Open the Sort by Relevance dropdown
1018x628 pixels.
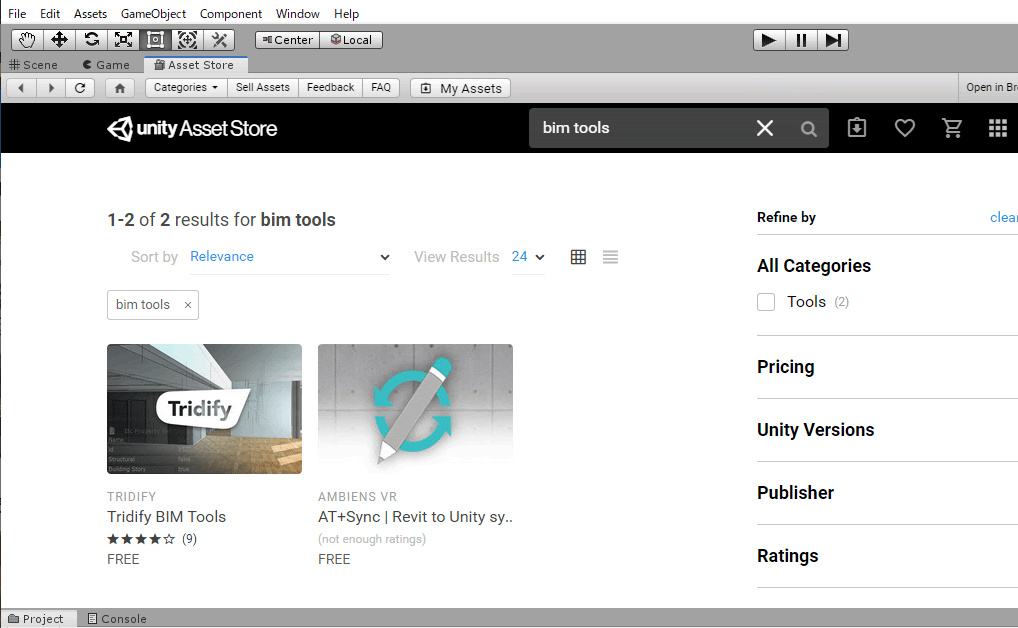point(290,257)
